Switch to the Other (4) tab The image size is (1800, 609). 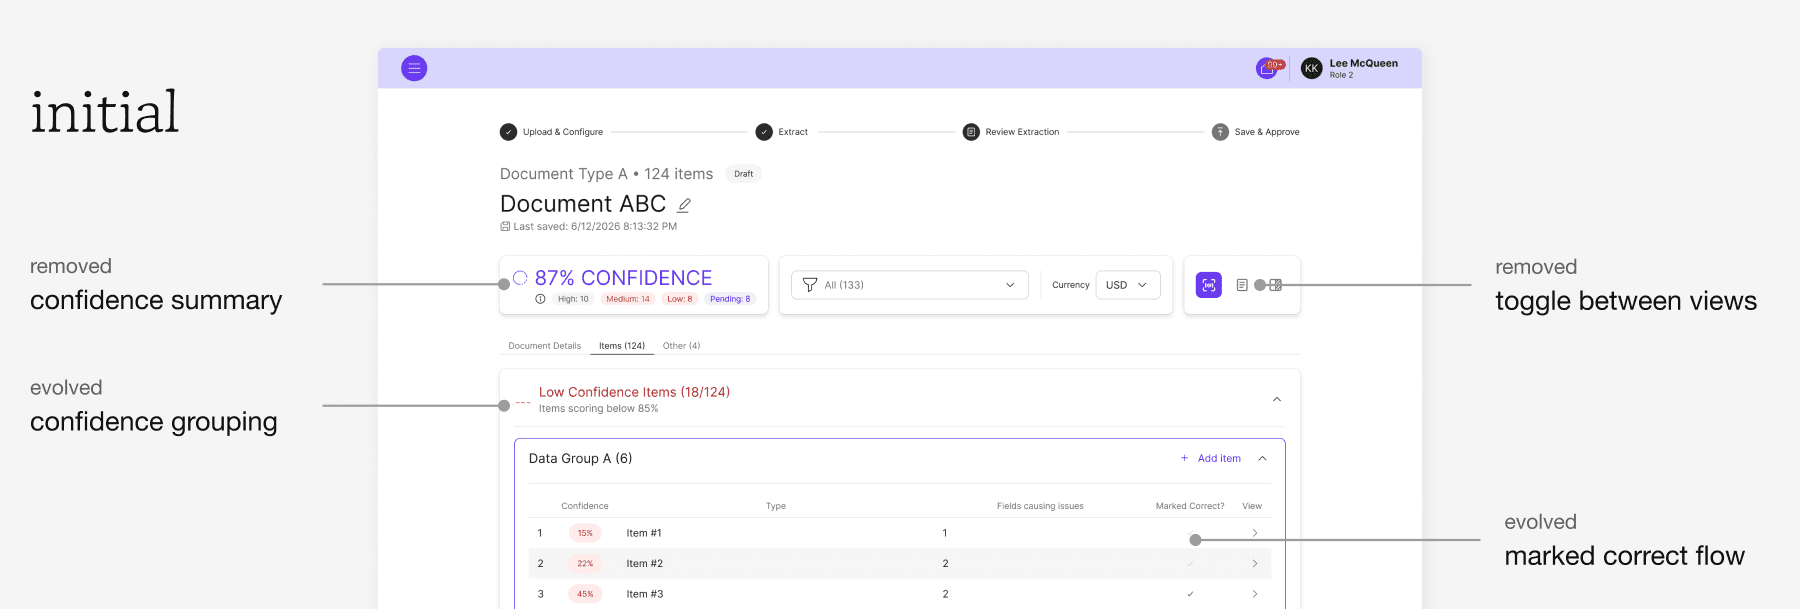682,346
